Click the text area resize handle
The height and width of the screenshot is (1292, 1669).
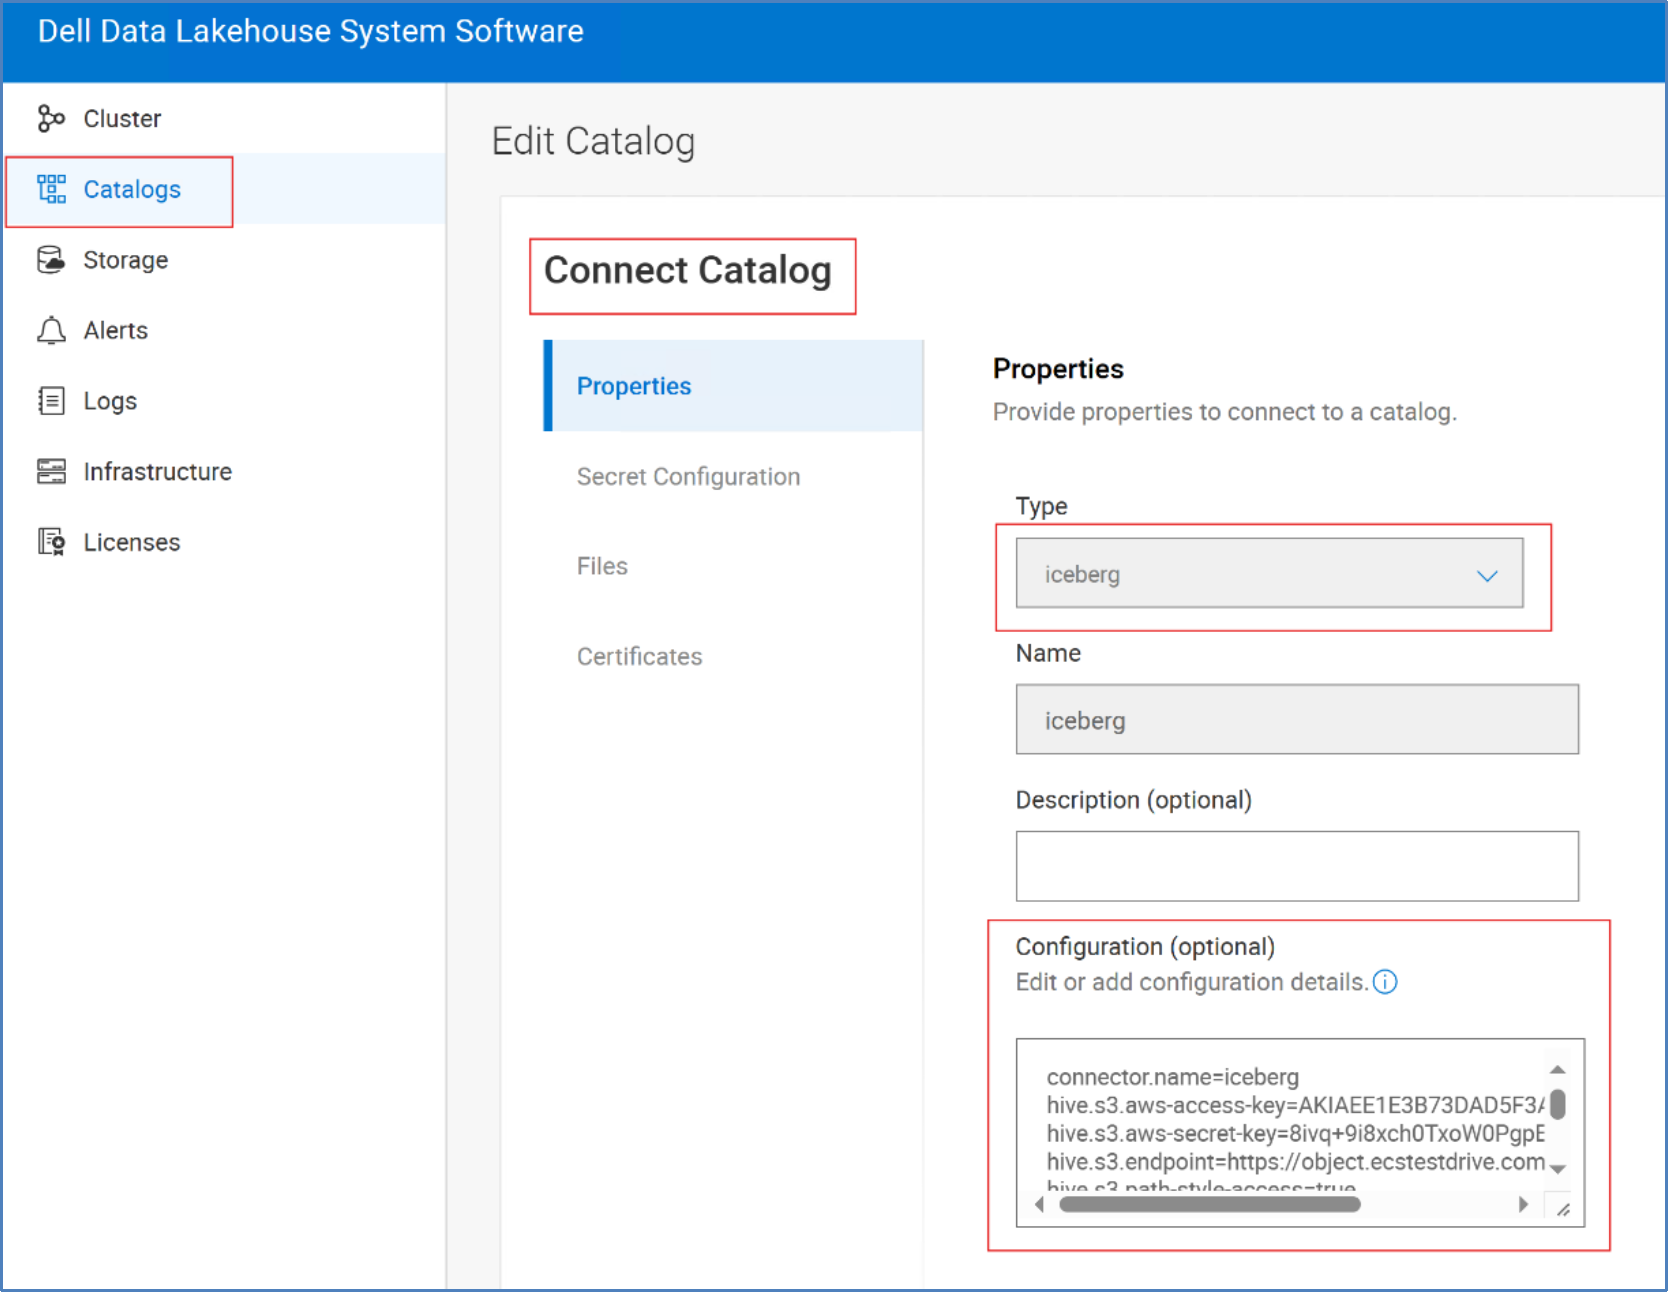coord(1563,1209)
